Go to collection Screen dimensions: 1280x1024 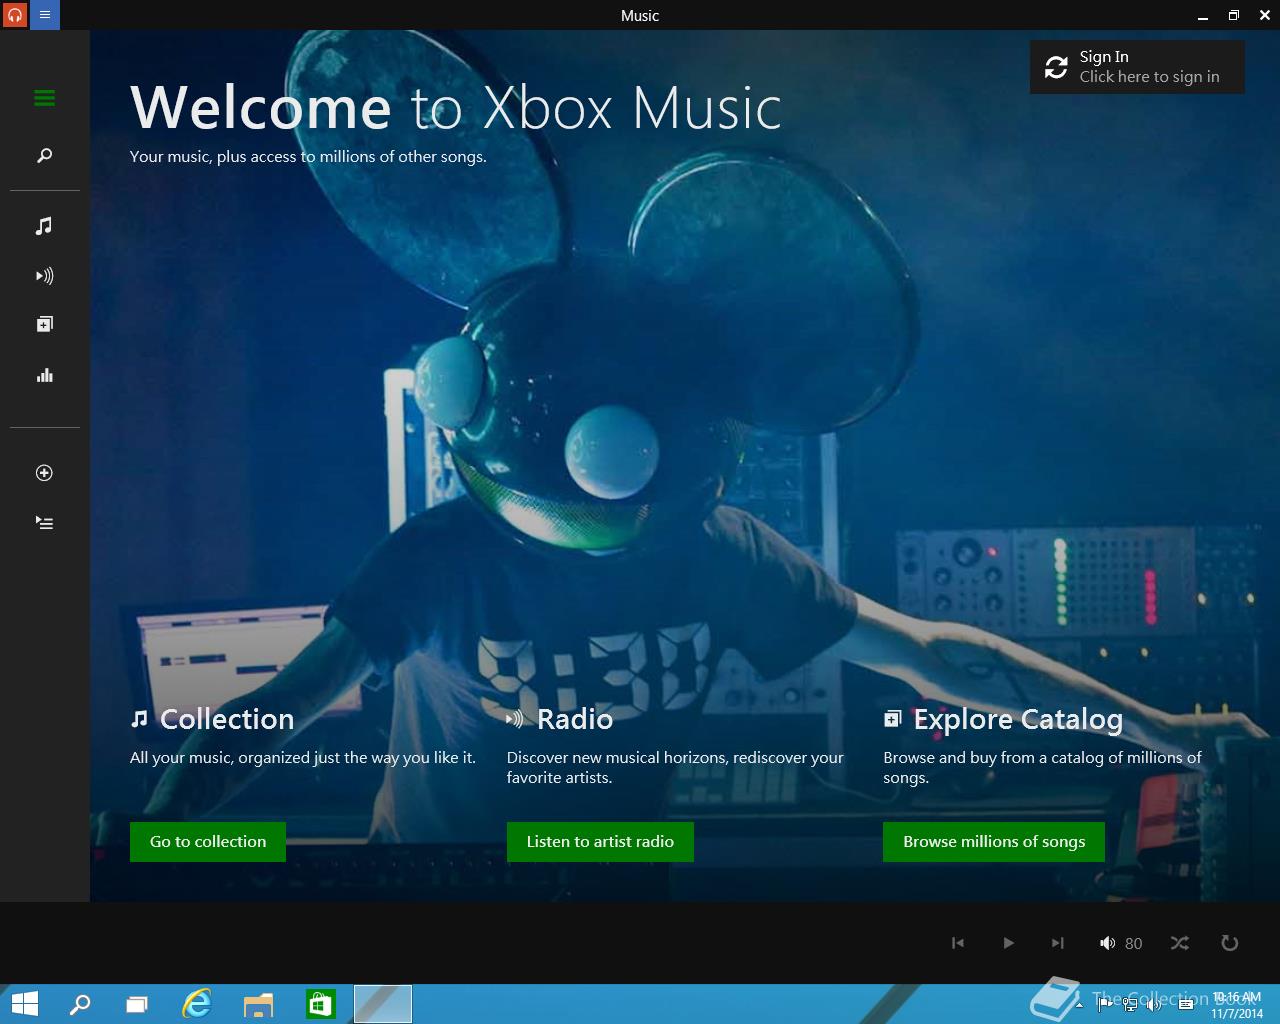click(x=208, y=842)
